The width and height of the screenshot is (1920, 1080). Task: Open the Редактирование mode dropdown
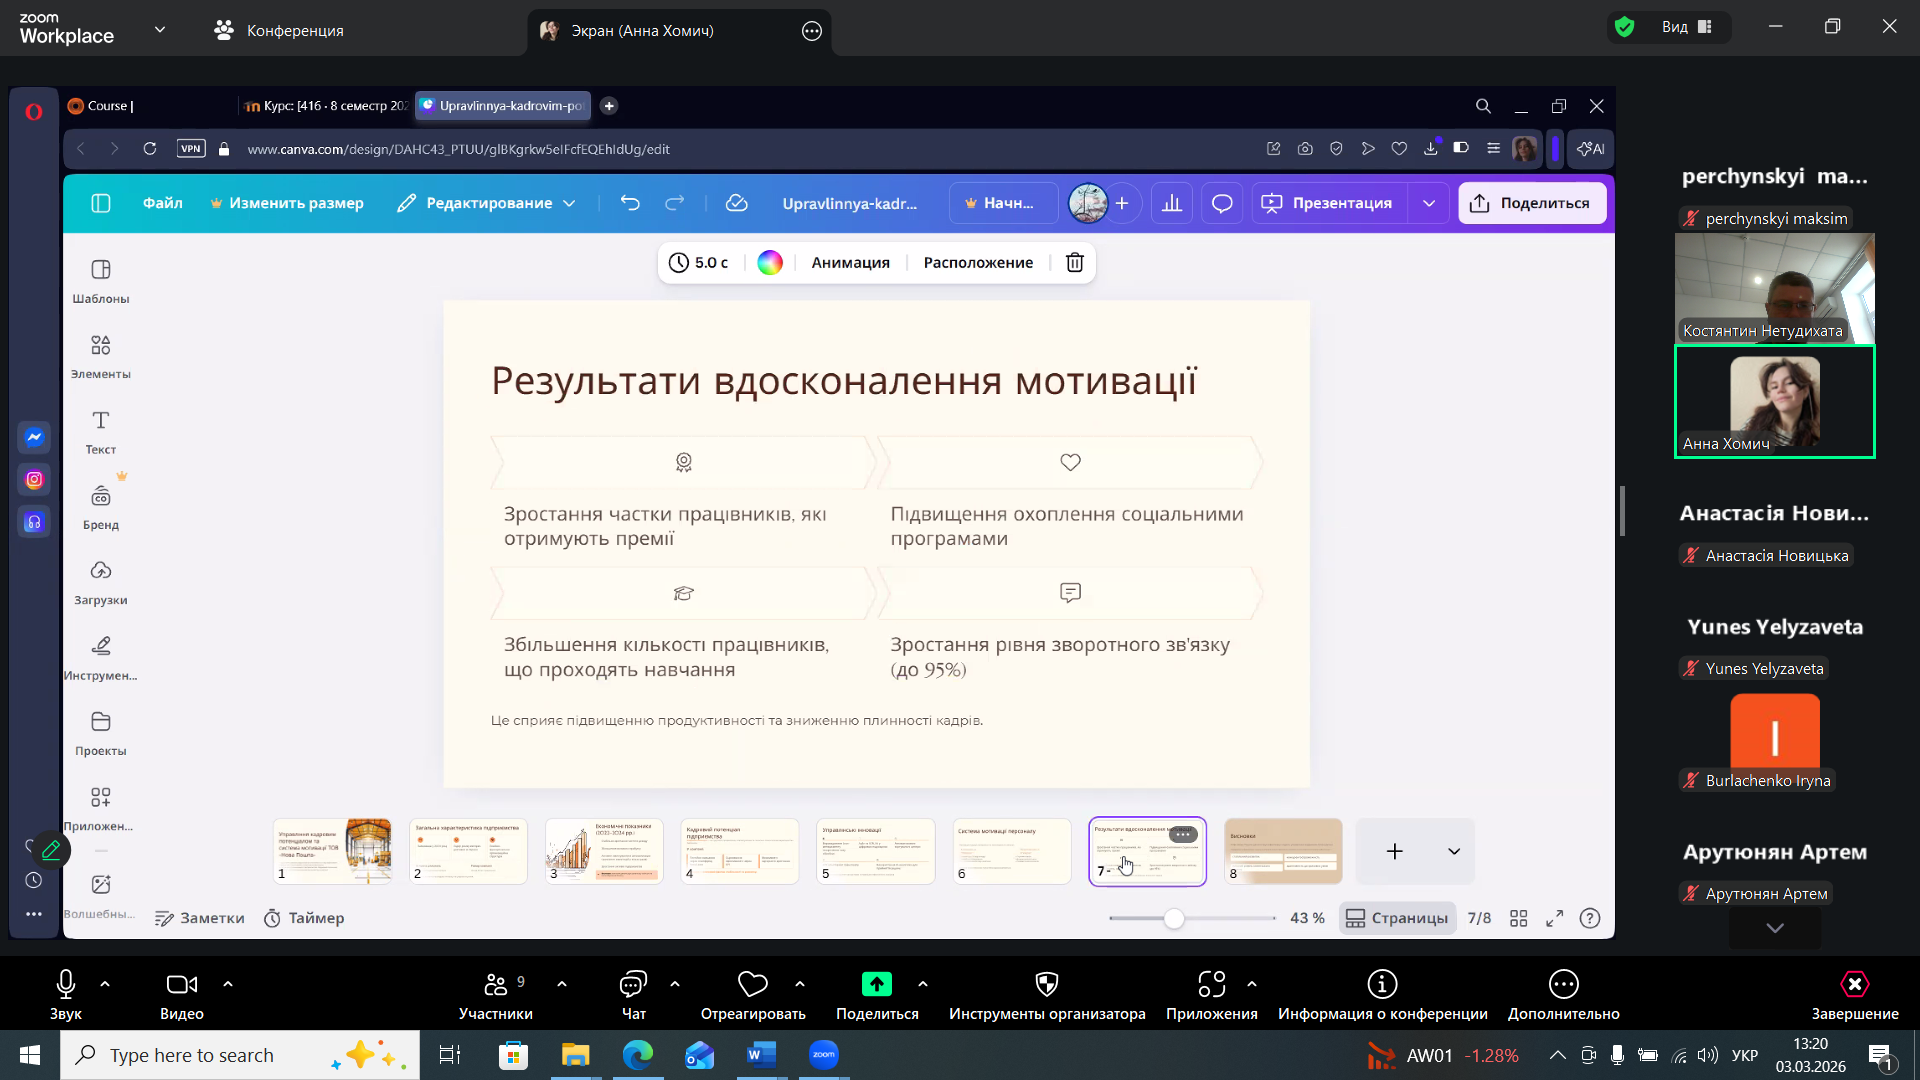[x=486, y=203]
